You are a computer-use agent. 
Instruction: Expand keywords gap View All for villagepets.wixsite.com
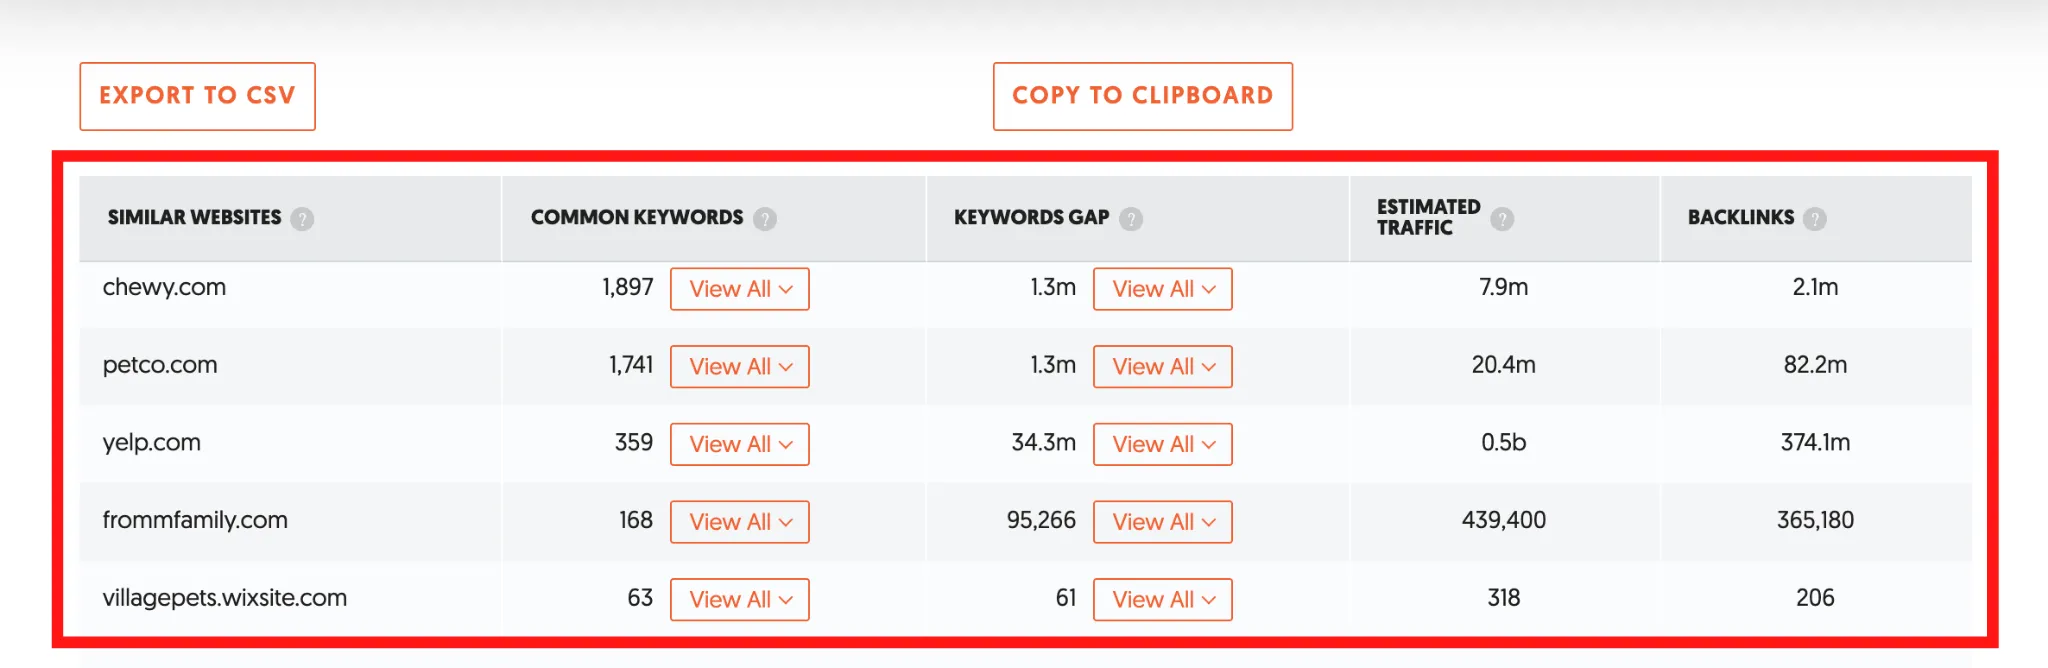tap(1163, 600)
